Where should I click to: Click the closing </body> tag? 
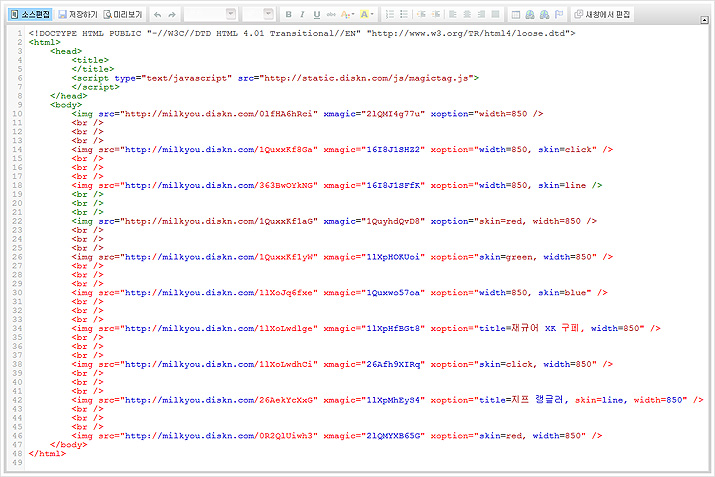(x=69, y=445)
